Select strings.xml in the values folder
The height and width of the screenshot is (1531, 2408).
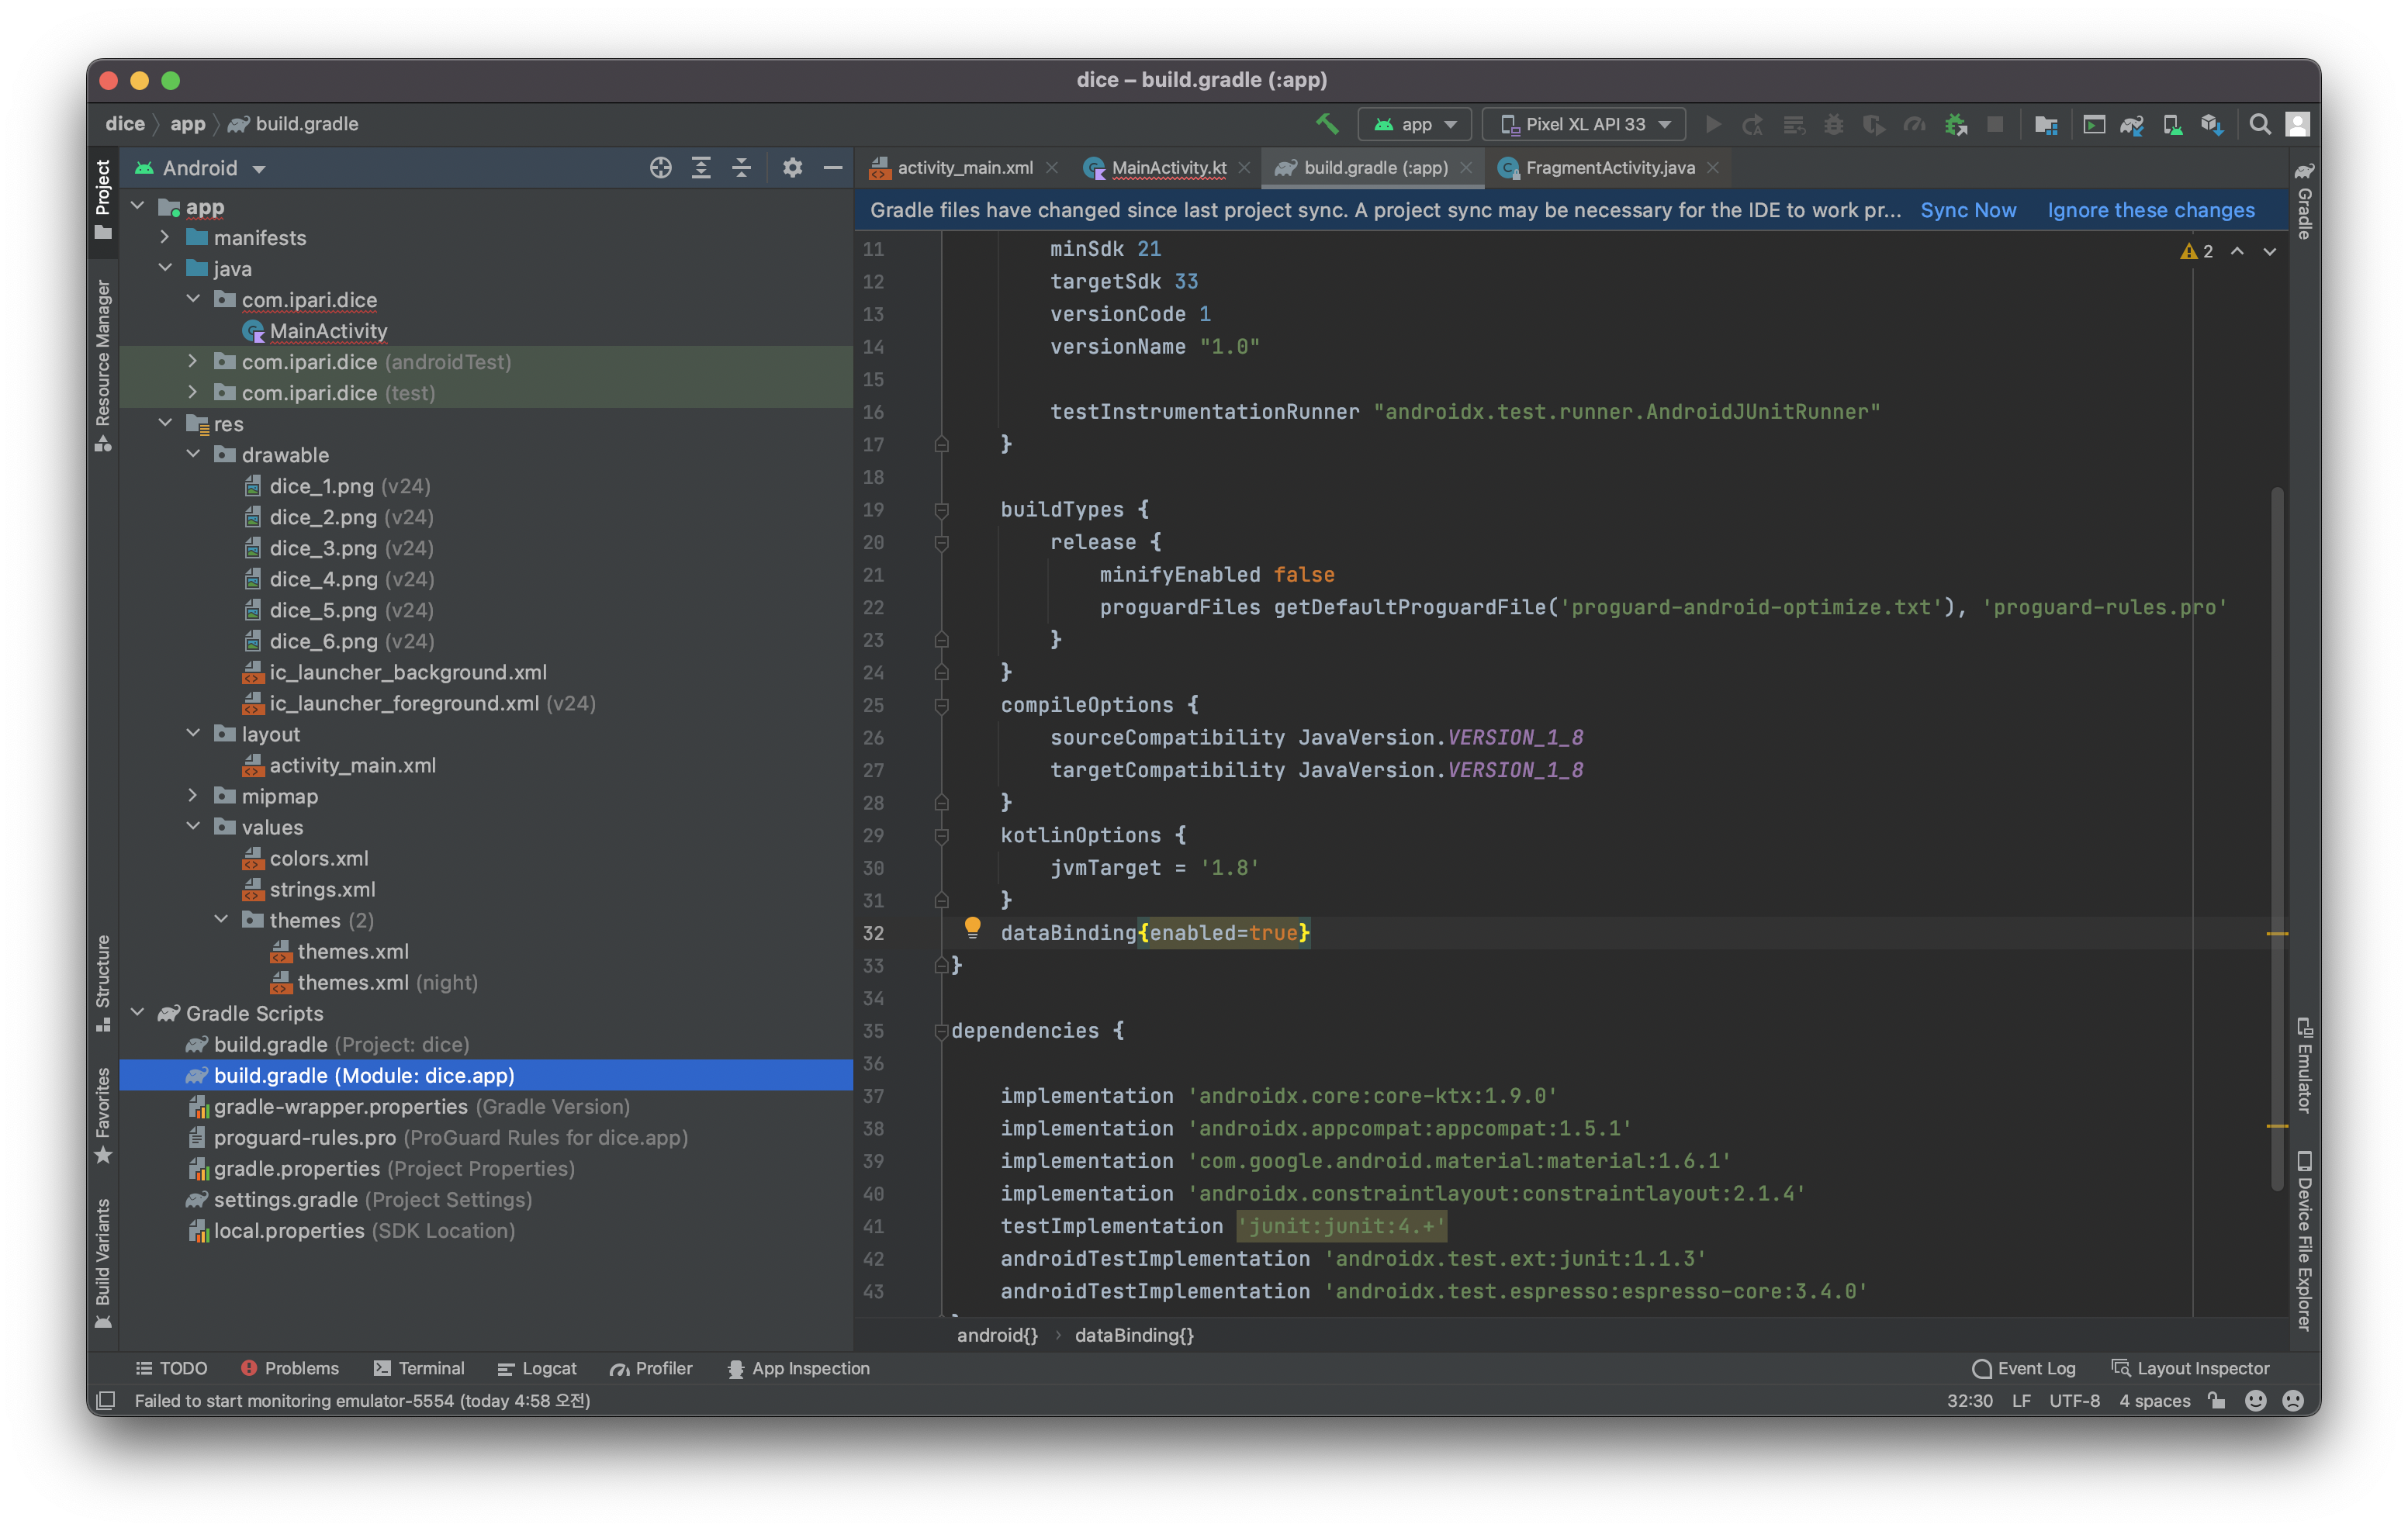point(322,889)
